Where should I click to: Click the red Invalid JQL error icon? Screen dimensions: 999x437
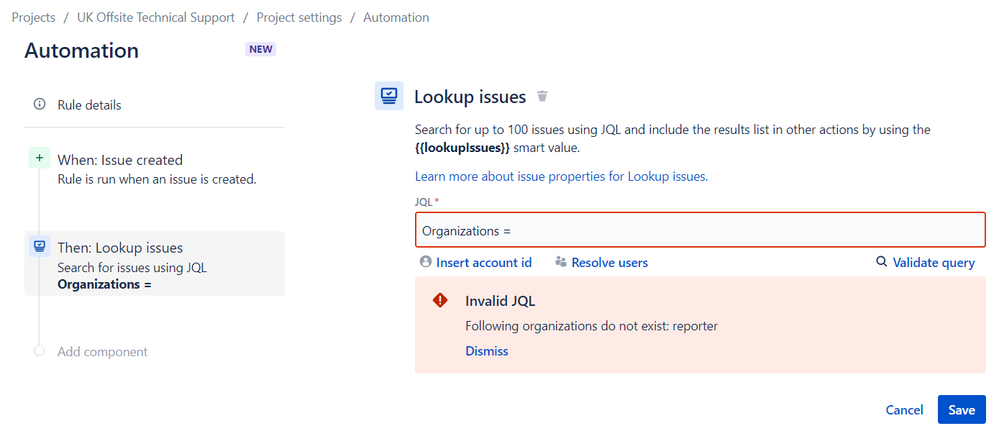click(440, 301)
